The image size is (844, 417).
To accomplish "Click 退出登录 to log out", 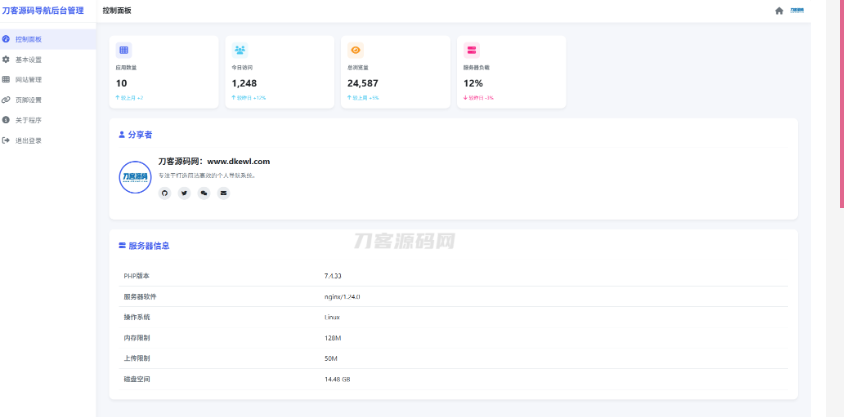I will click(x=29, y=140).
